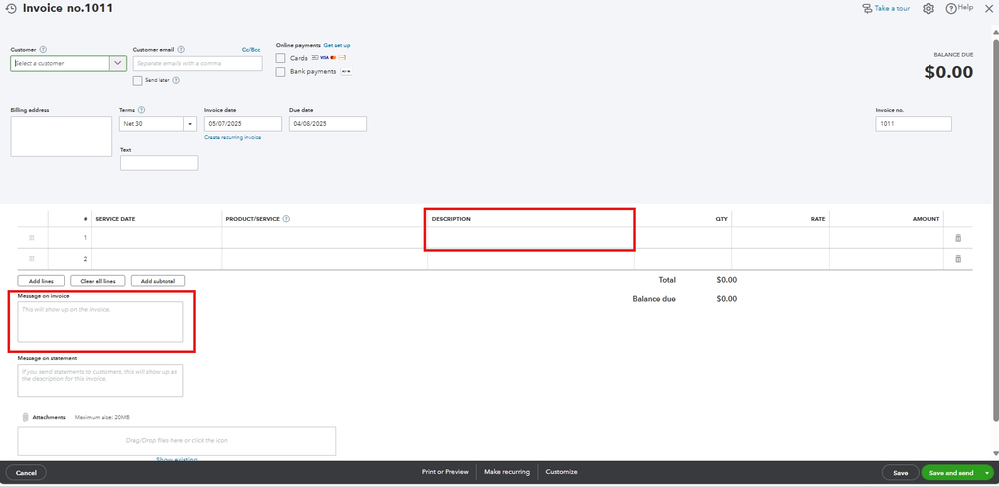Open Customize in the footer bar
This screenshot has width=999, height=487.
(x=561, y=472)
